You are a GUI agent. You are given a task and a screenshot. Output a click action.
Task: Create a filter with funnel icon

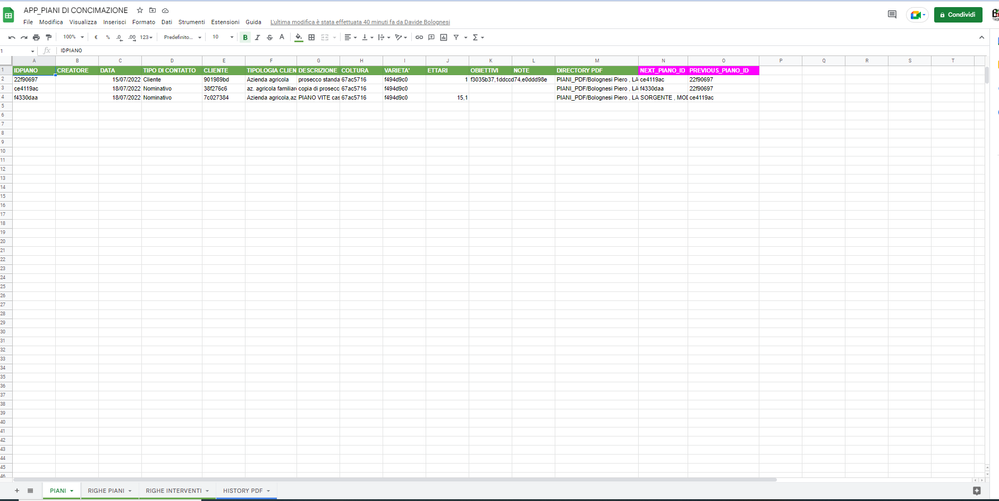click(456, 38)
